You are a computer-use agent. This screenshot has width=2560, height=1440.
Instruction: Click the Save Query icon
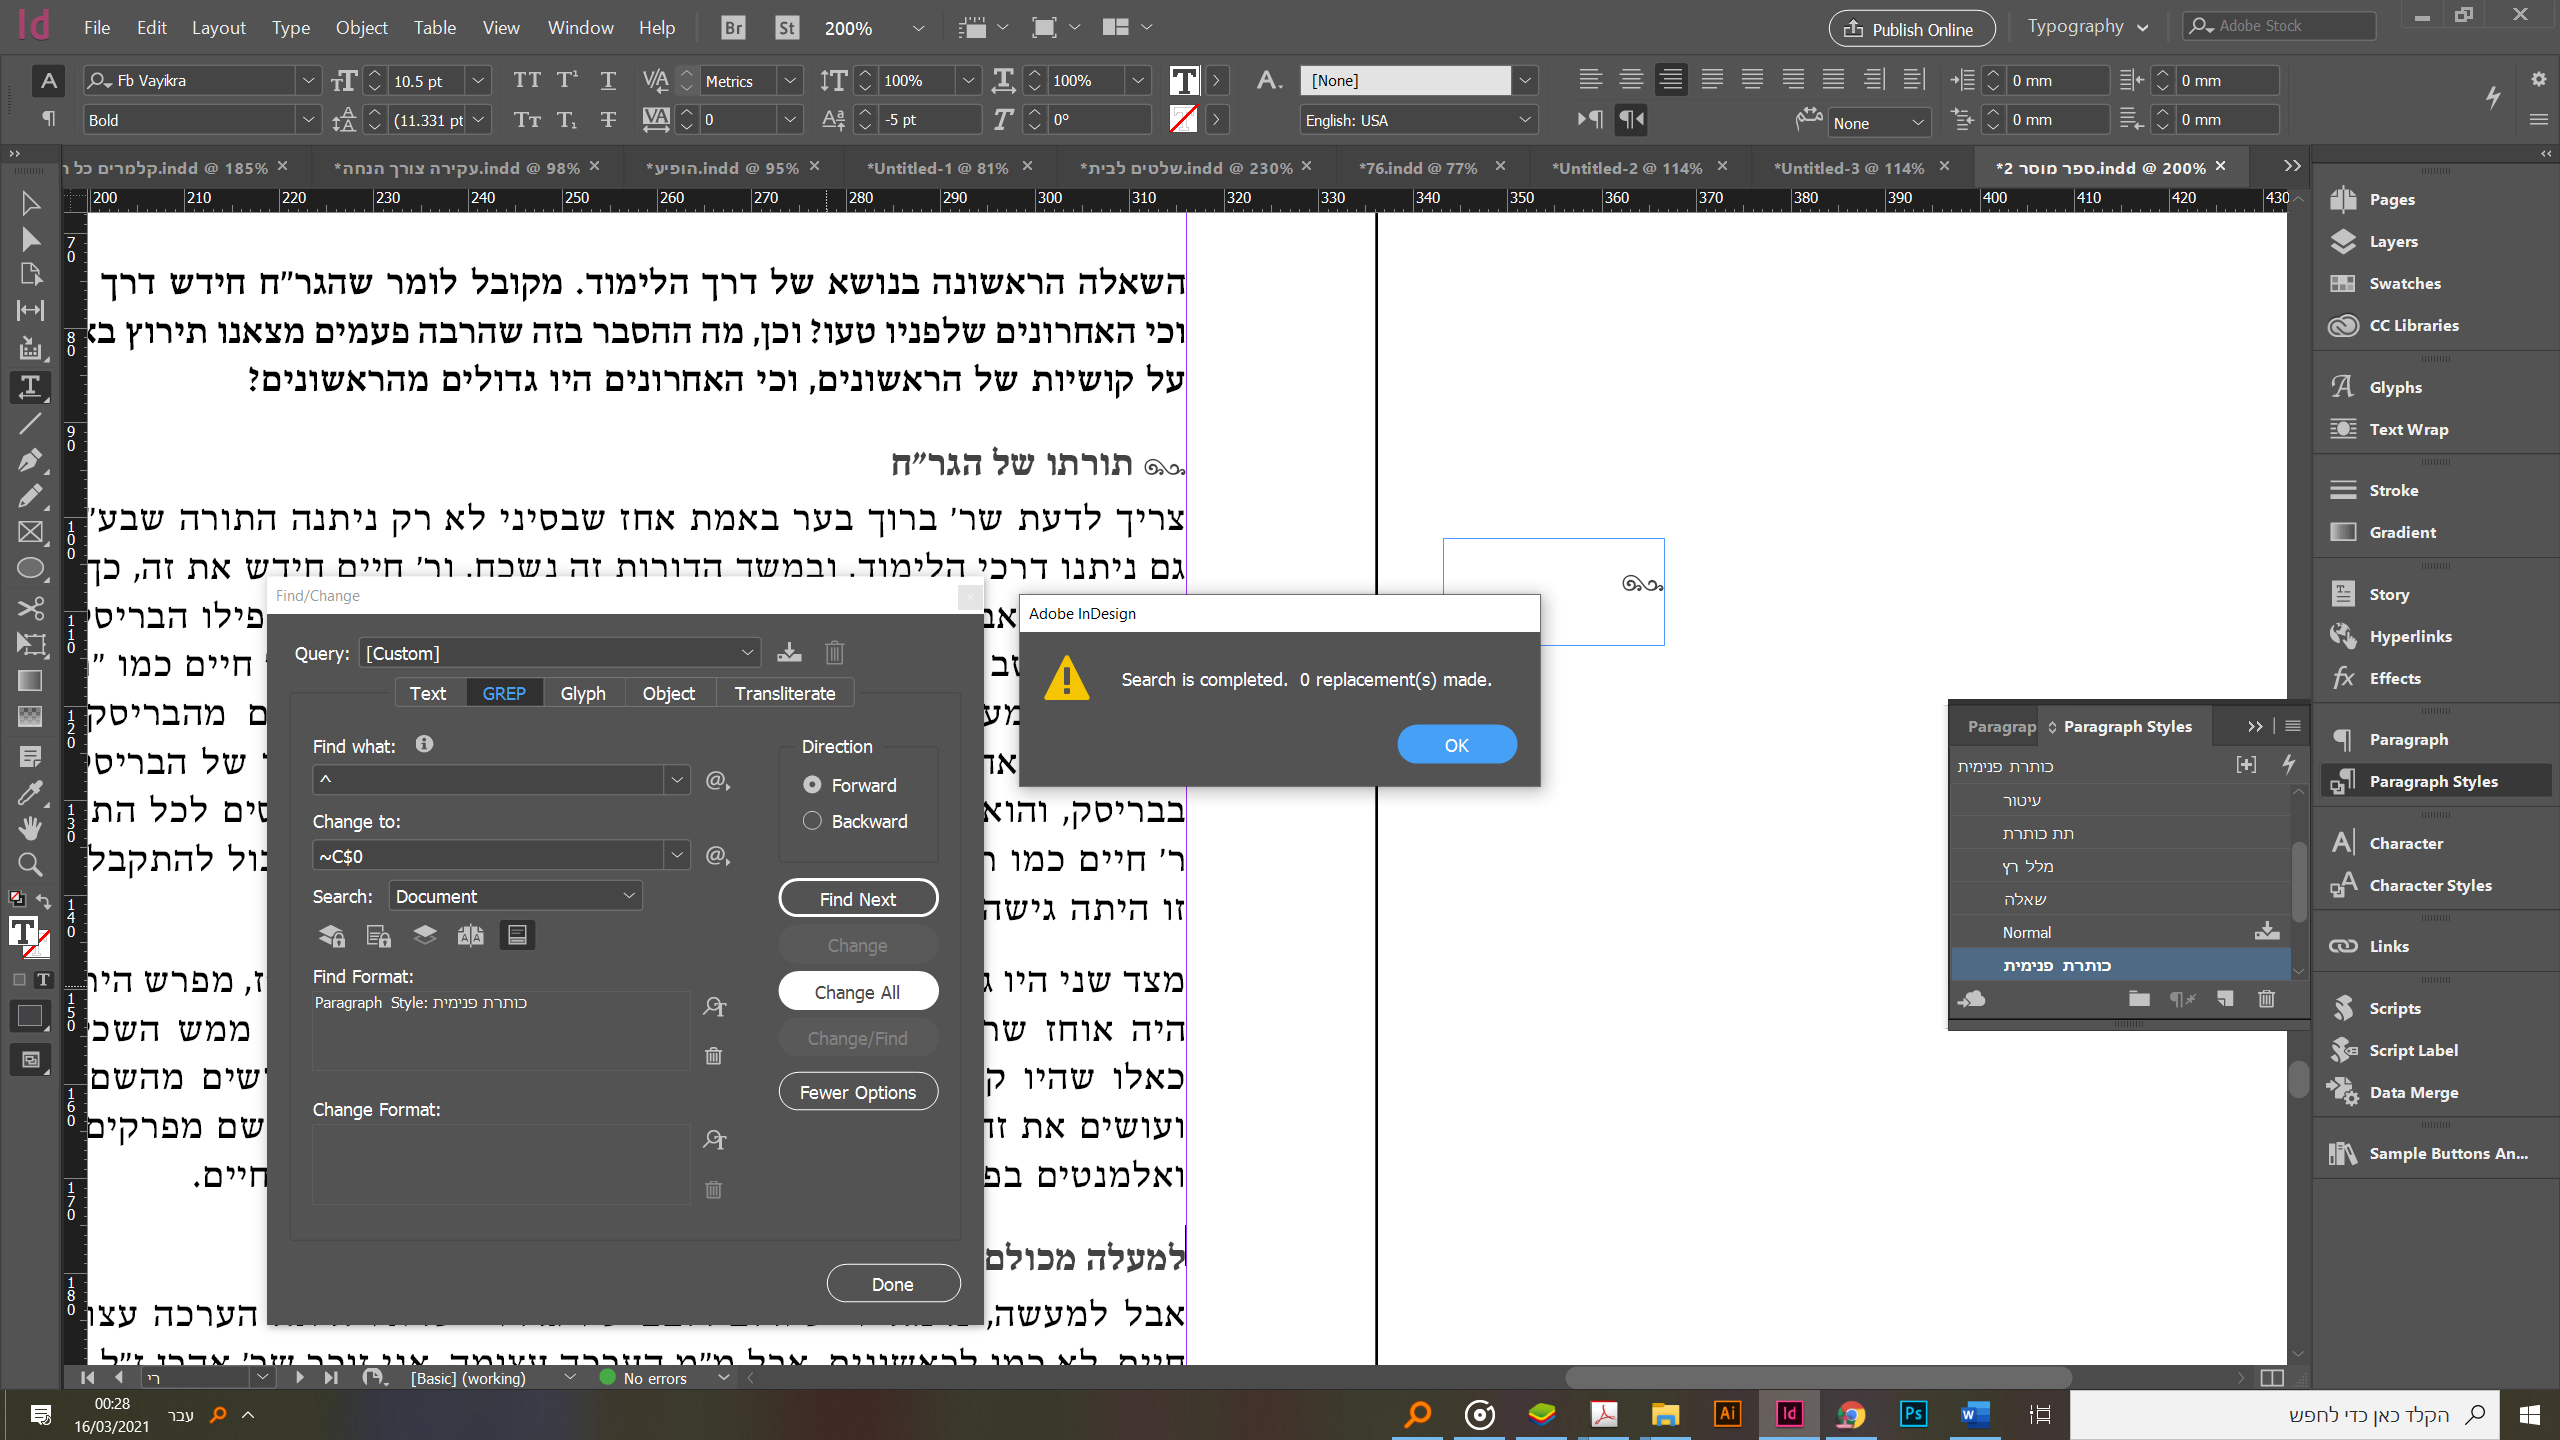pos(789,653)
